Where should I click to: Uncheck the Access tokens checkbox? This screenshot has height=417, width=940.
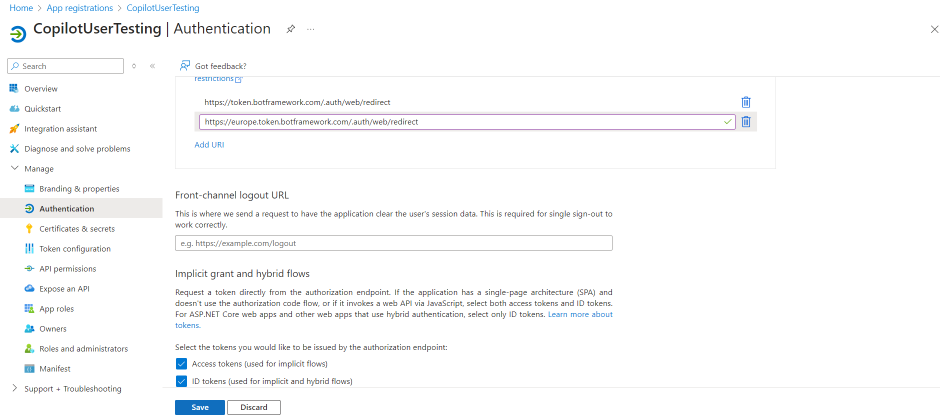pos(181,364)
